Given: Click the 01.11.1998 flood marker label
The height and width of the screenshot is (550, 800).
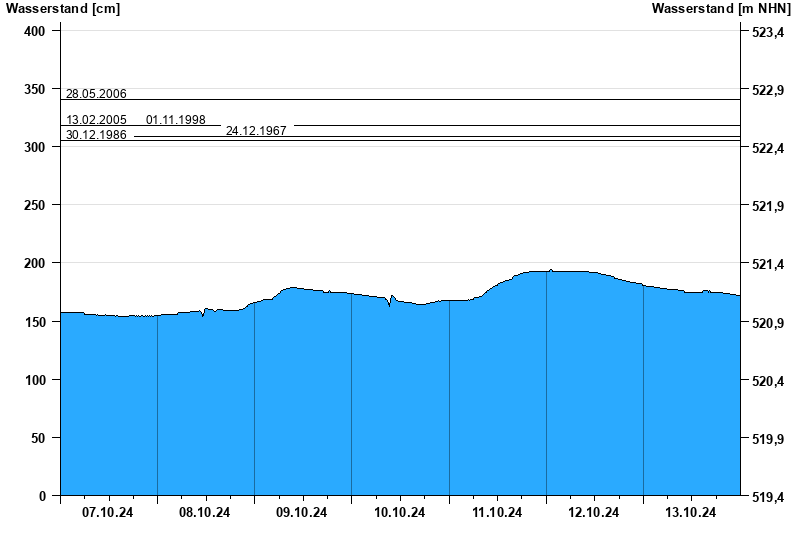Looking at the screenshot, I should (x=176, y=120).
